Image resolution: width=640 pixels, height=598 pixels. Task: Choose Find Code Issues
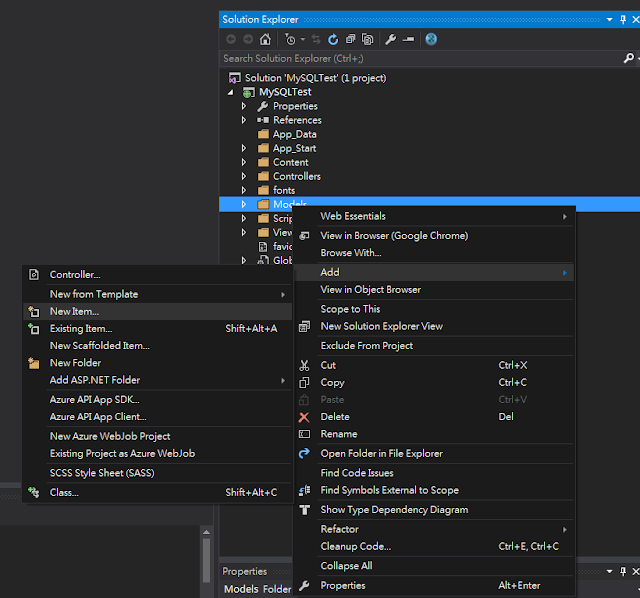[433, 473]
